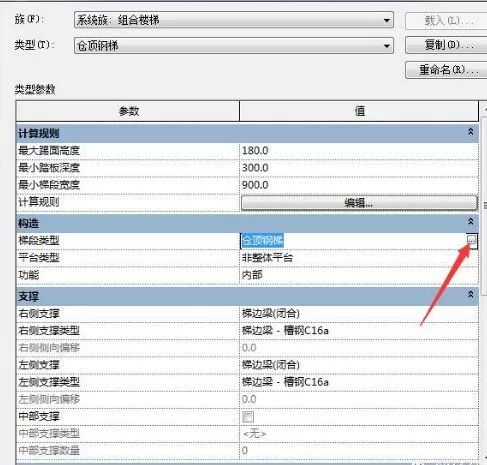This screenshot has height=465, width=487.
Task: Select the 最小梯段宽度 parameter label
Action: click(x=49, y=185)
